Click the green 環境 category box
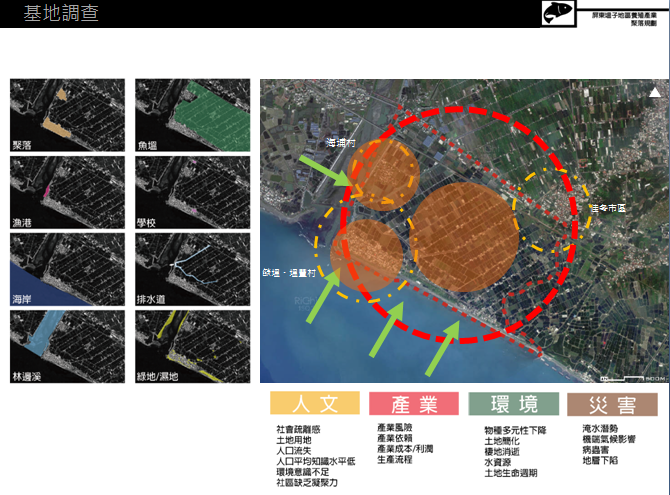 514,404
